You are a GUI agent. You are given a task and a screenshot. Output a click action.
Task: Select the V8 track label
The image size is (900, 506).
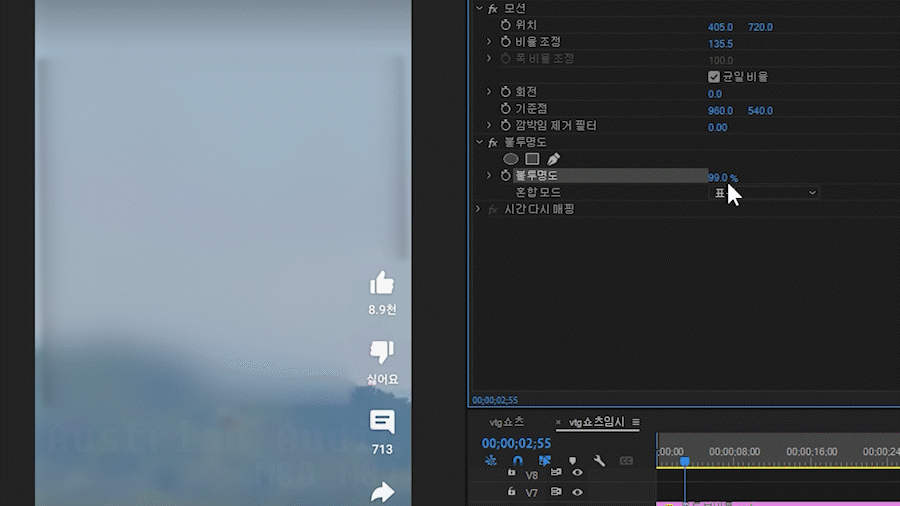[x=532, y=475]
